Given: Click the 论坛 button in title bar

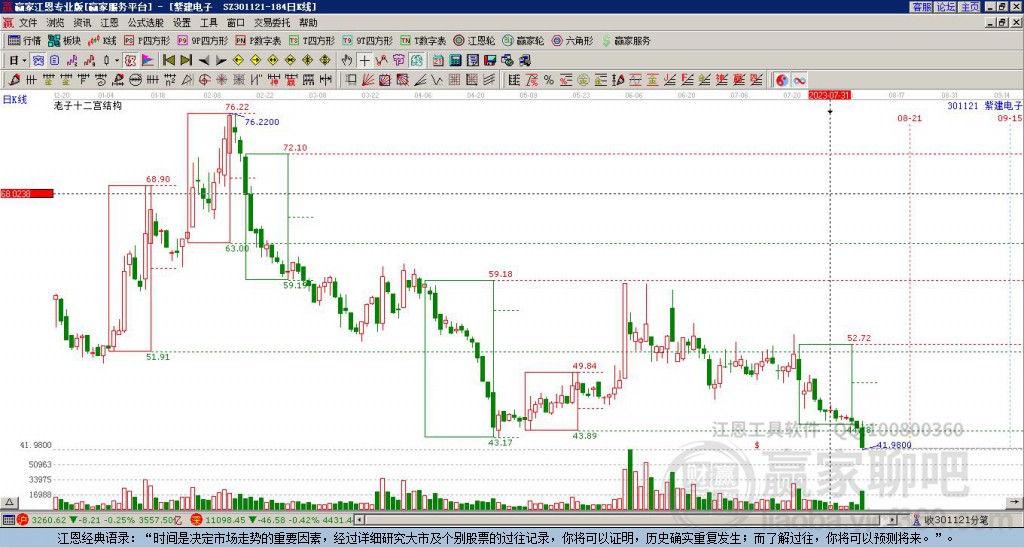Looking at the screenshot, I should click(946, 7).
